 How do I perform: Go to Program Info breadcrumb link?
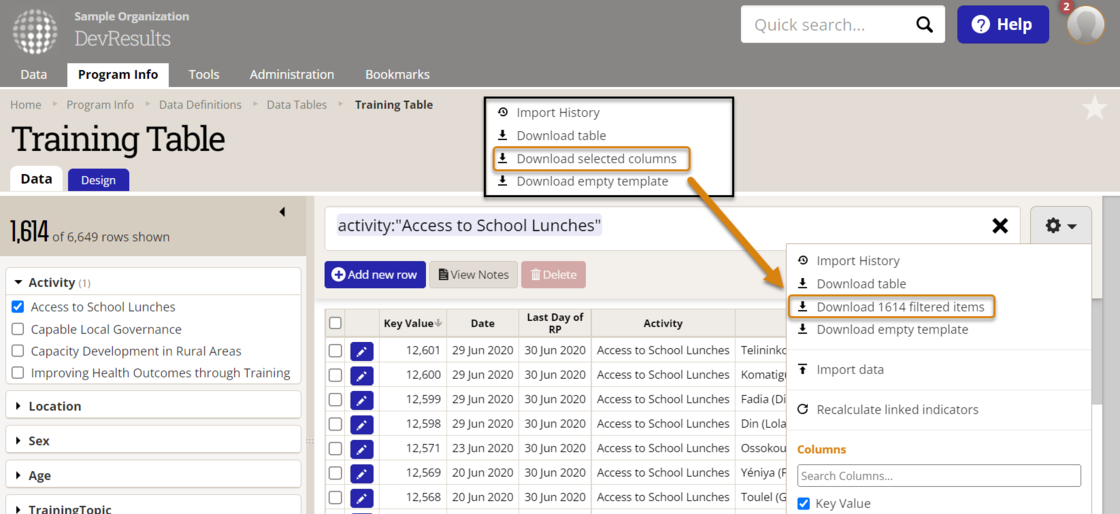[x=100, y=104]
